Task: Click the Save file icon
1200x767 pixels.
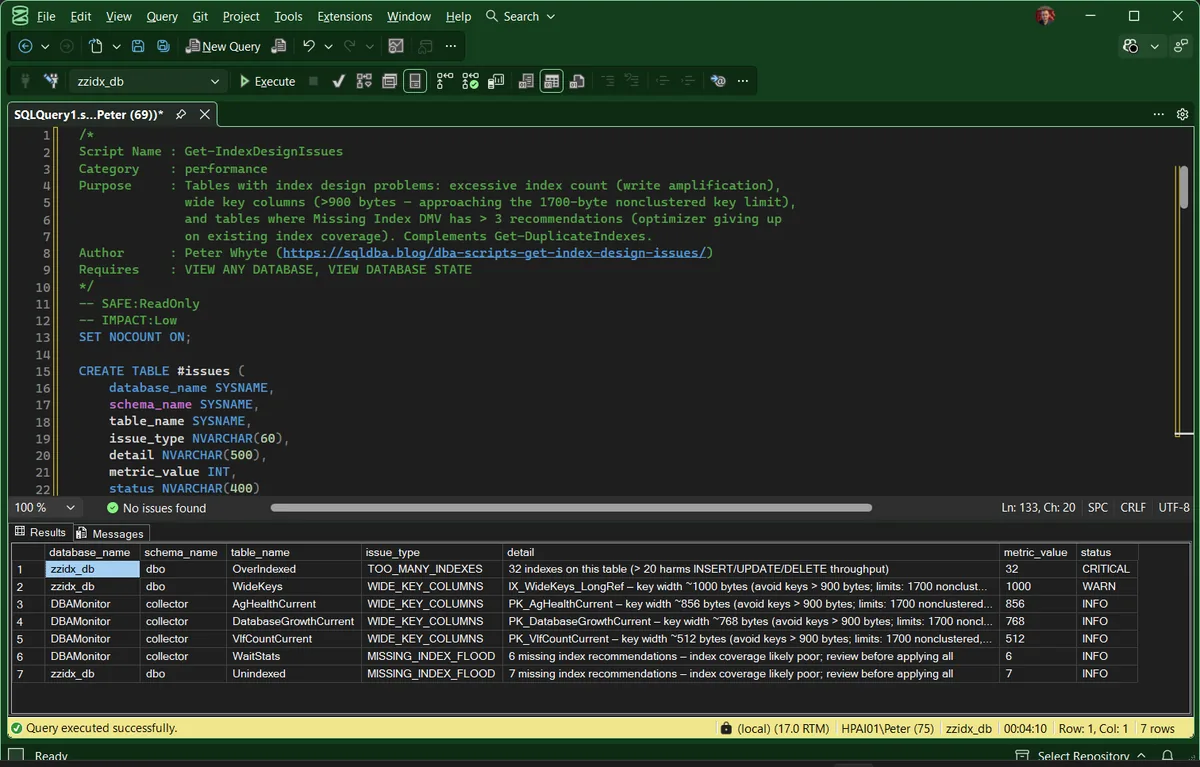Action: point(138,46)
